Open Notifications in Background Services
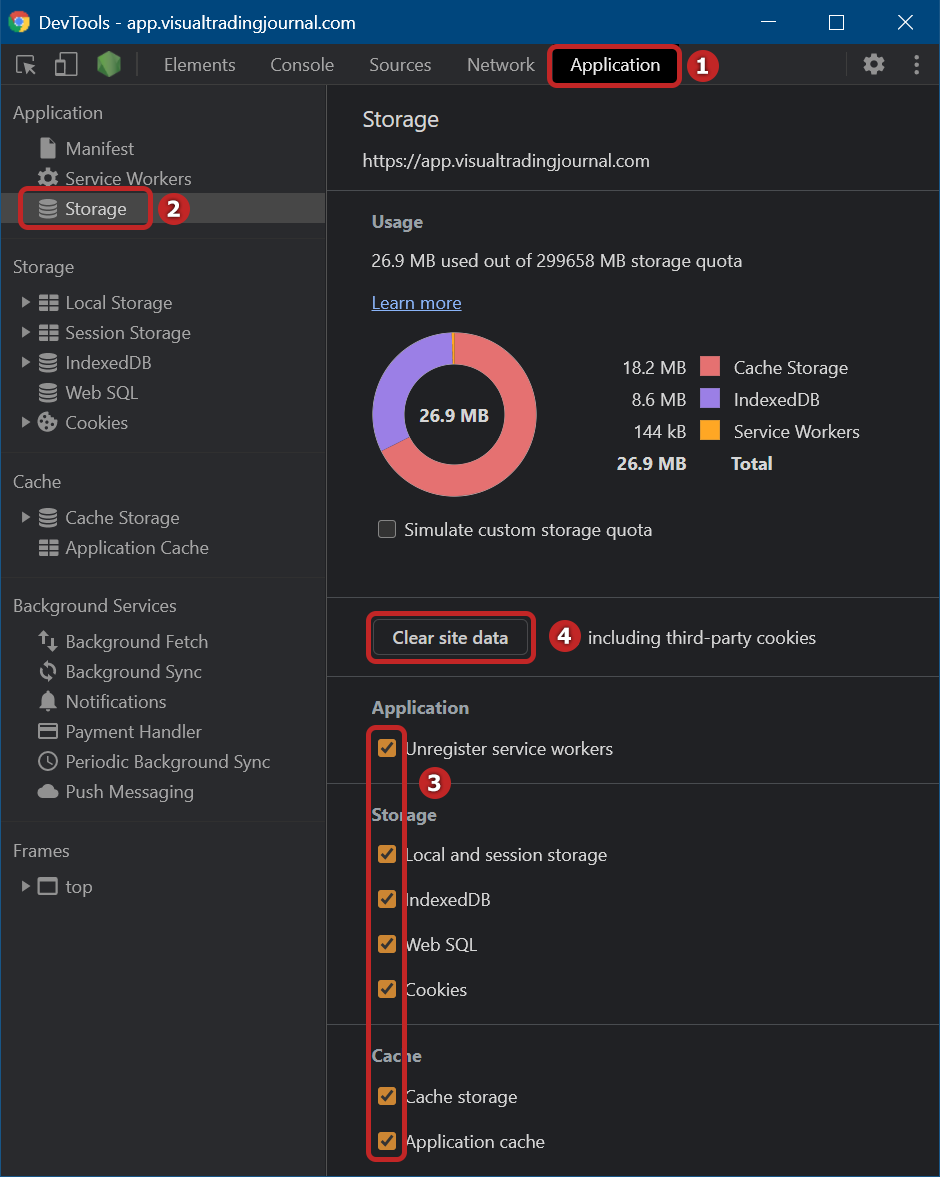 (116, 702)
